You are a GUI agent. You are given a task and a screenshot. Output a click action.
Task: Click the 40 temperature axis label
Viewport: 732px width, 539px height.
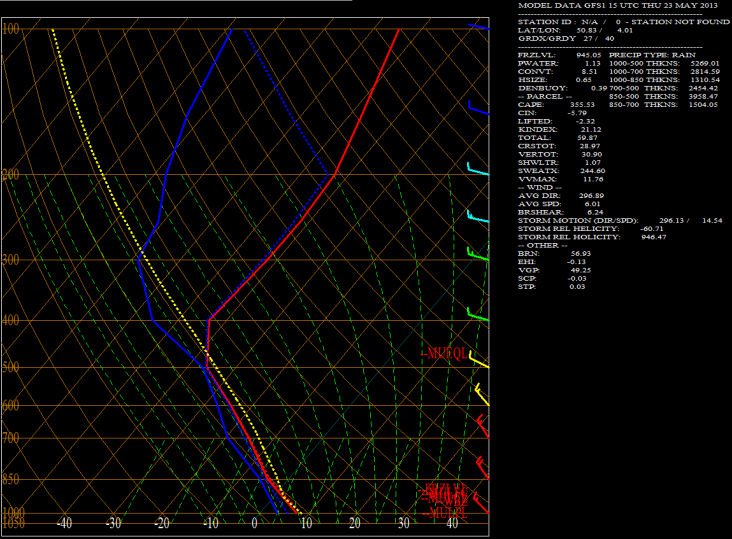coord(452,523)
